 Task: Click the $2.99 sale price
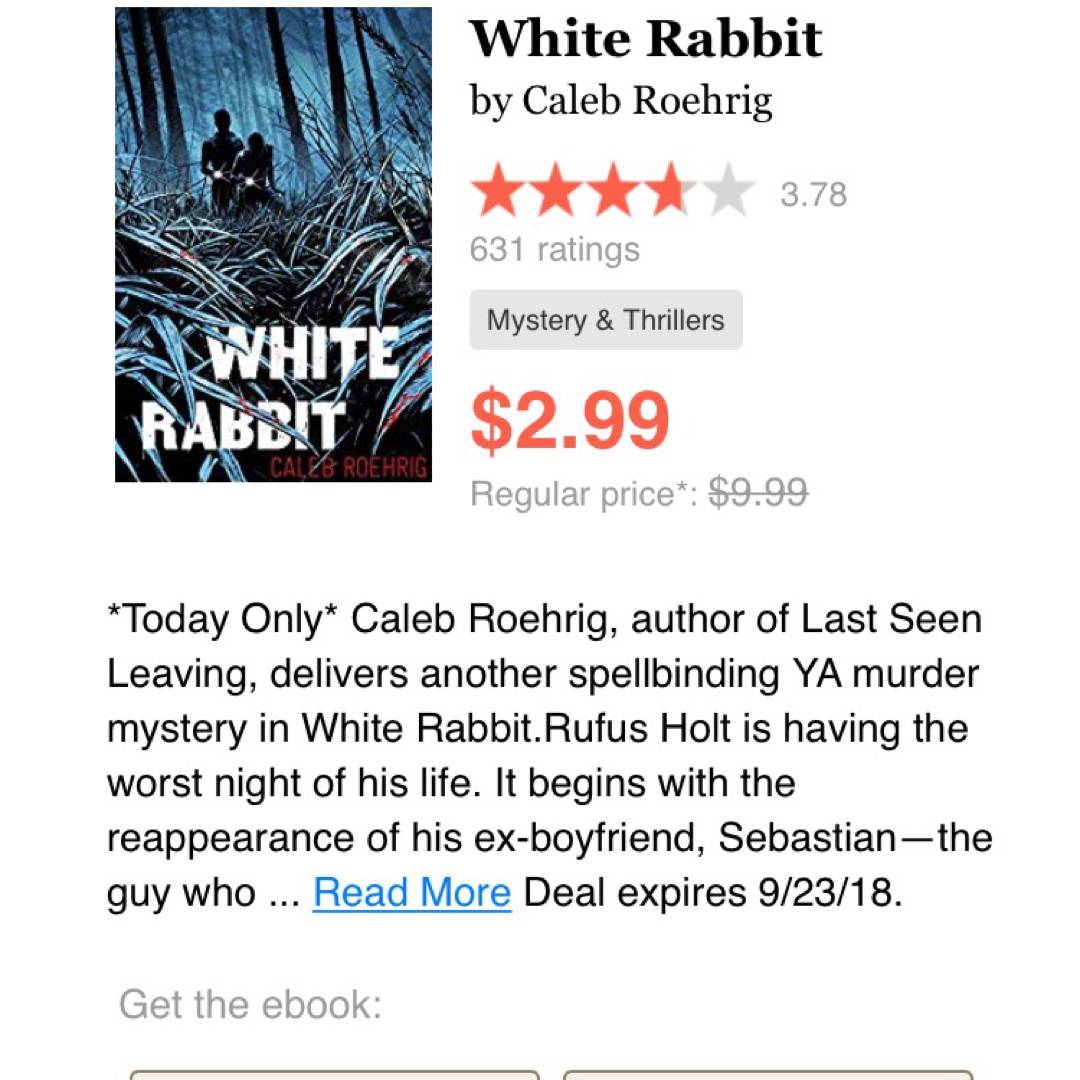[x=569, y=420]
